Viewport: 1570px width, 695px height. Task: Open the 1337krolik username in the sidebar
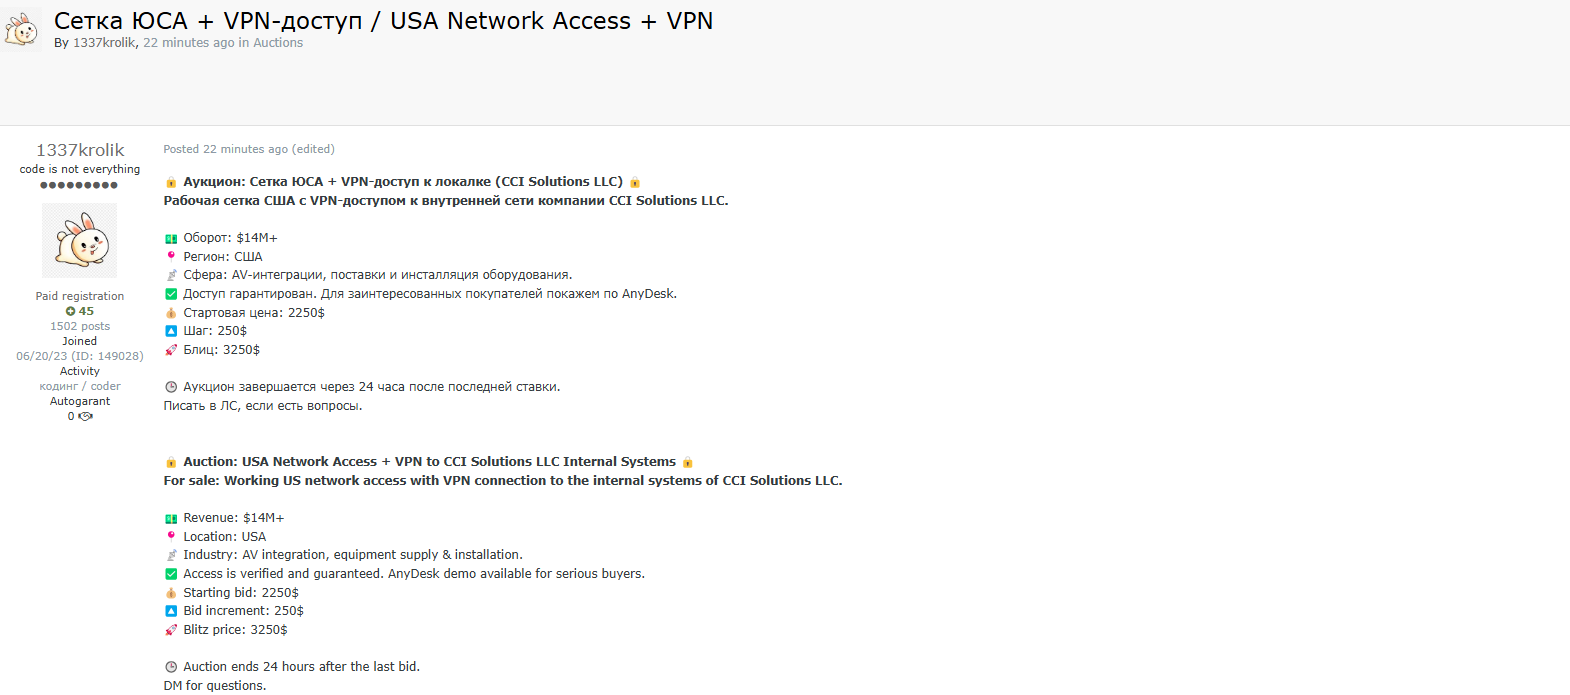[80, 150]
